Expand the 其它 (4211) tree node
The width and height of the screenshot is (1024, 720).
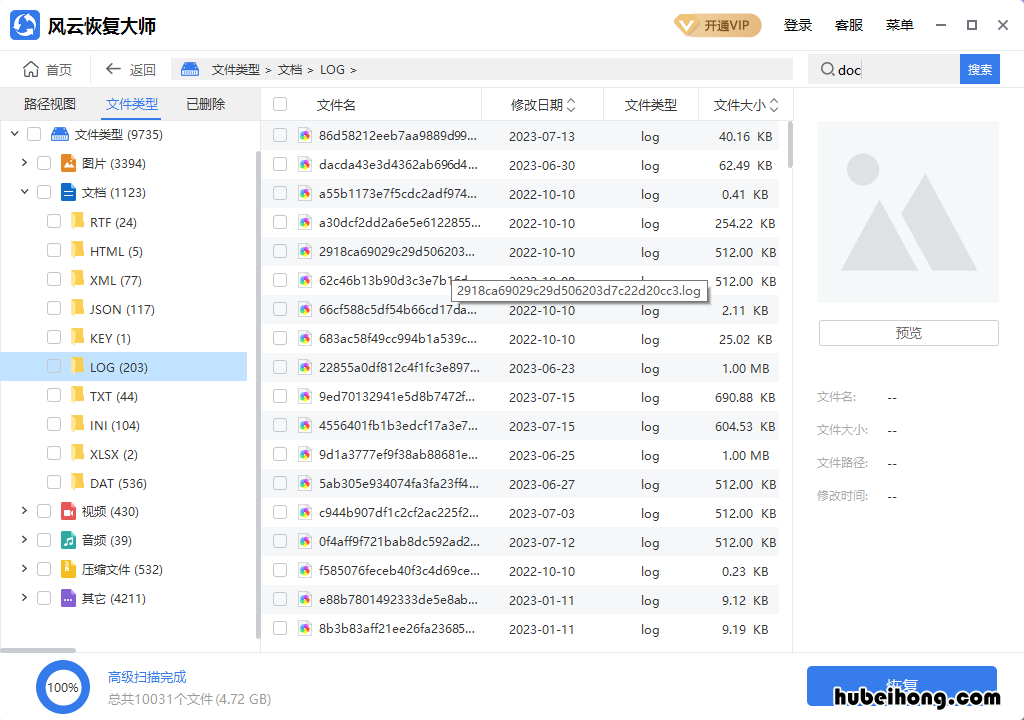click(x=24, y=598)
